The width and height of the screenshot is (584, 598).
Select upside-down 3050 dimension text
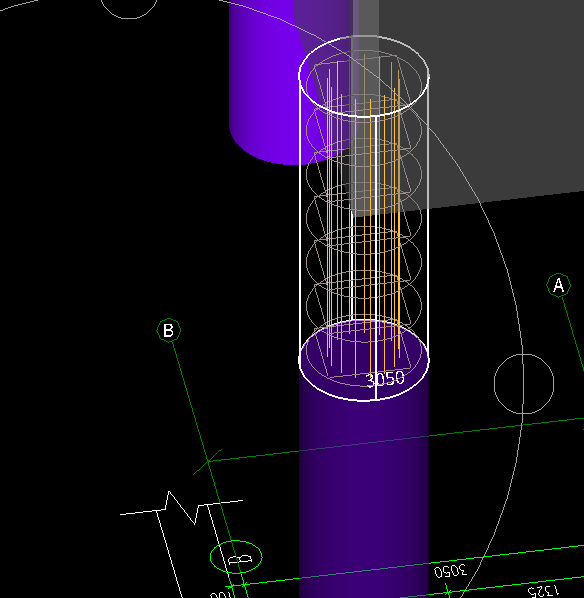coord(450,571)
